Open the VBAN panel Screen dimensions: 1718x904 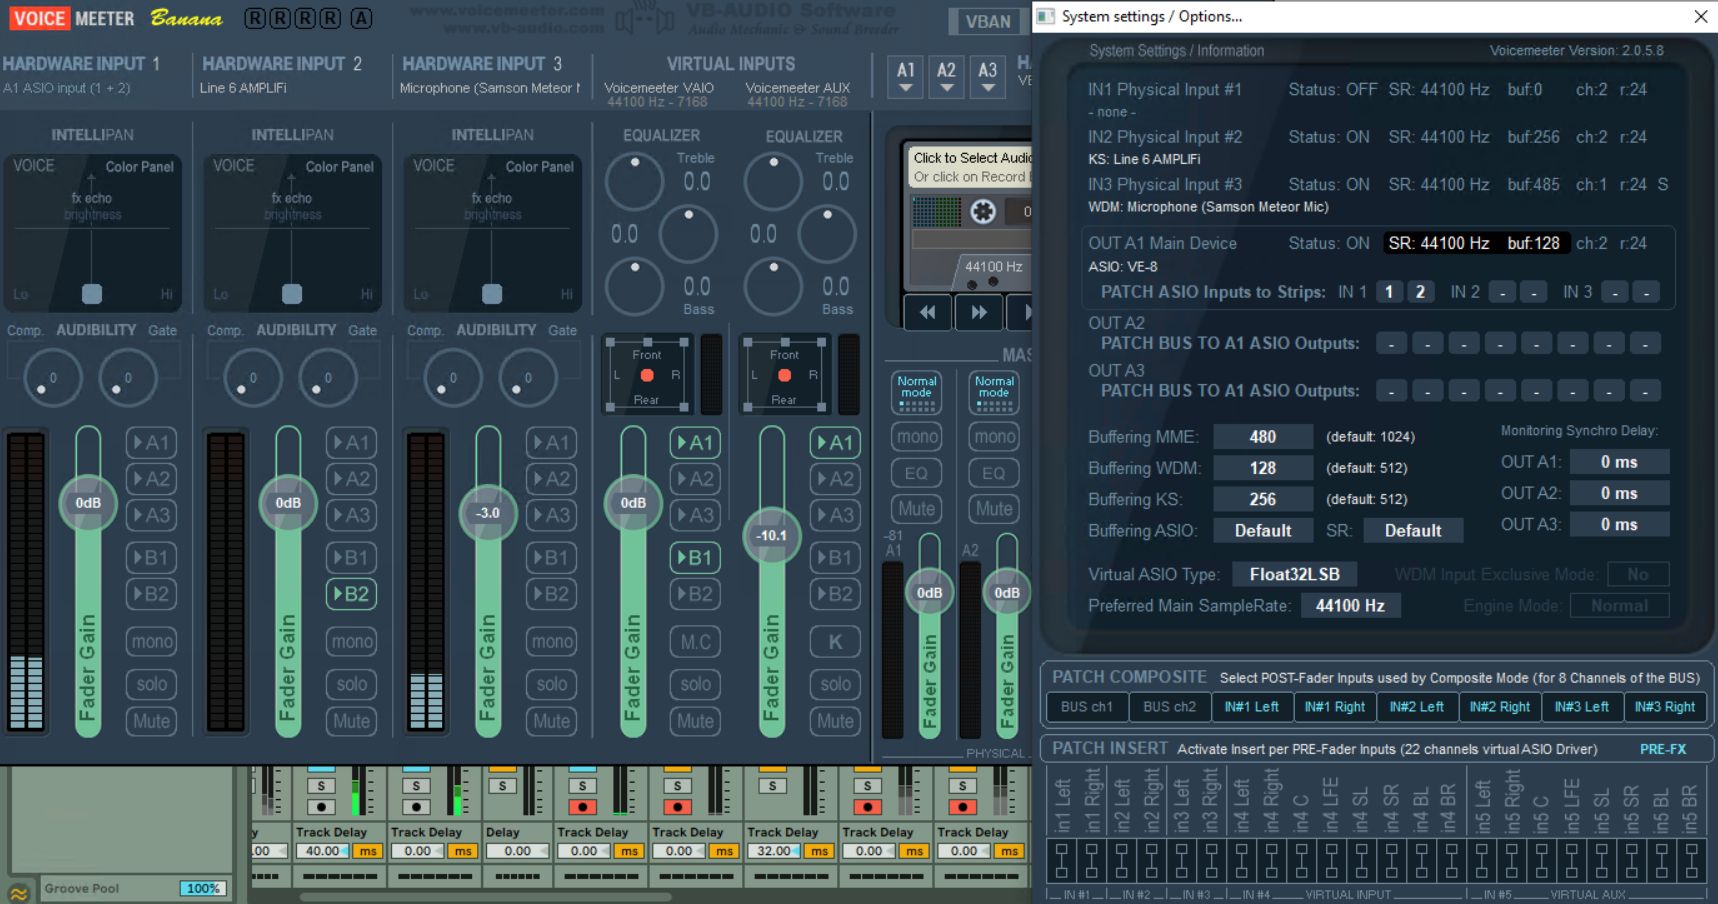coord(987,21)
